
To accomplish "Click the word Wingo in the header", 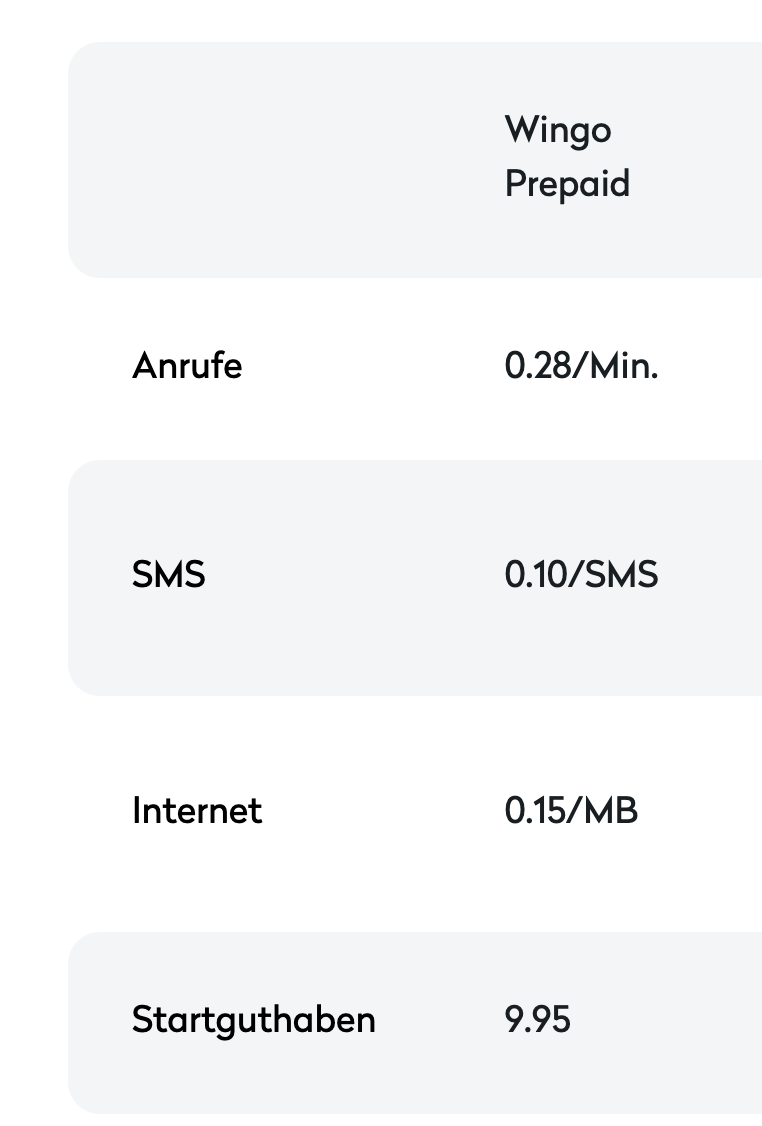I will point(558,130).
